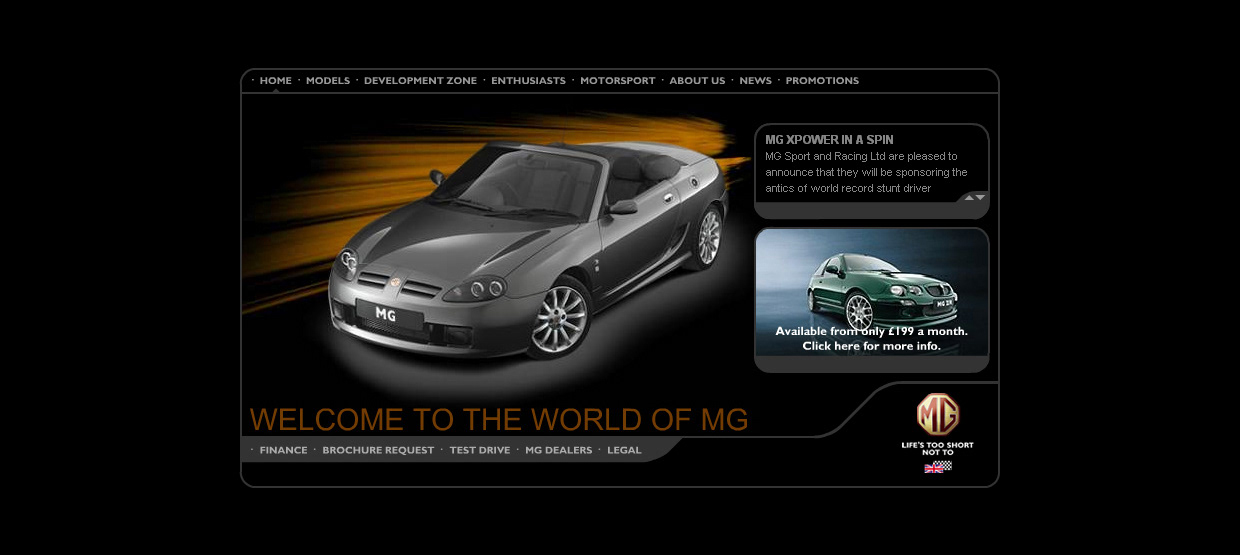The height and width of the screenshot is (555, 1240).
Task: Open the MOTORSPORT section
Action: 618,81
